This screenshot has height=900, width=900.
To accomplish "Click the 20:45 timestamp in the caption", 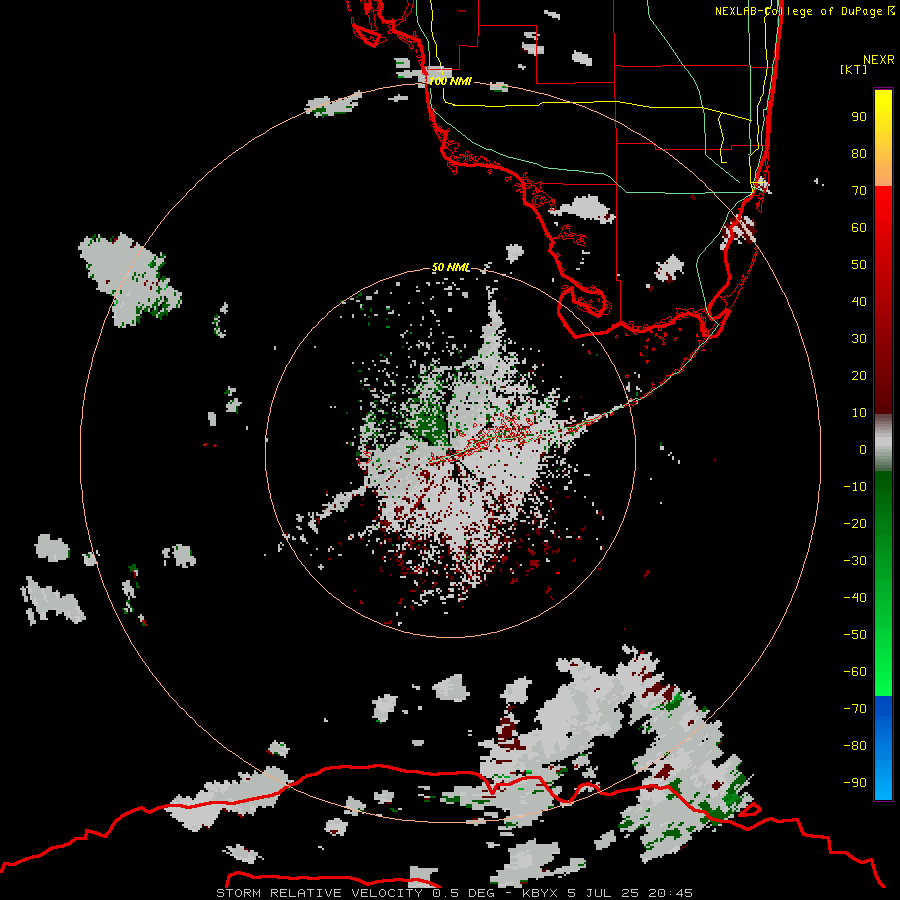I will (670, 893).
